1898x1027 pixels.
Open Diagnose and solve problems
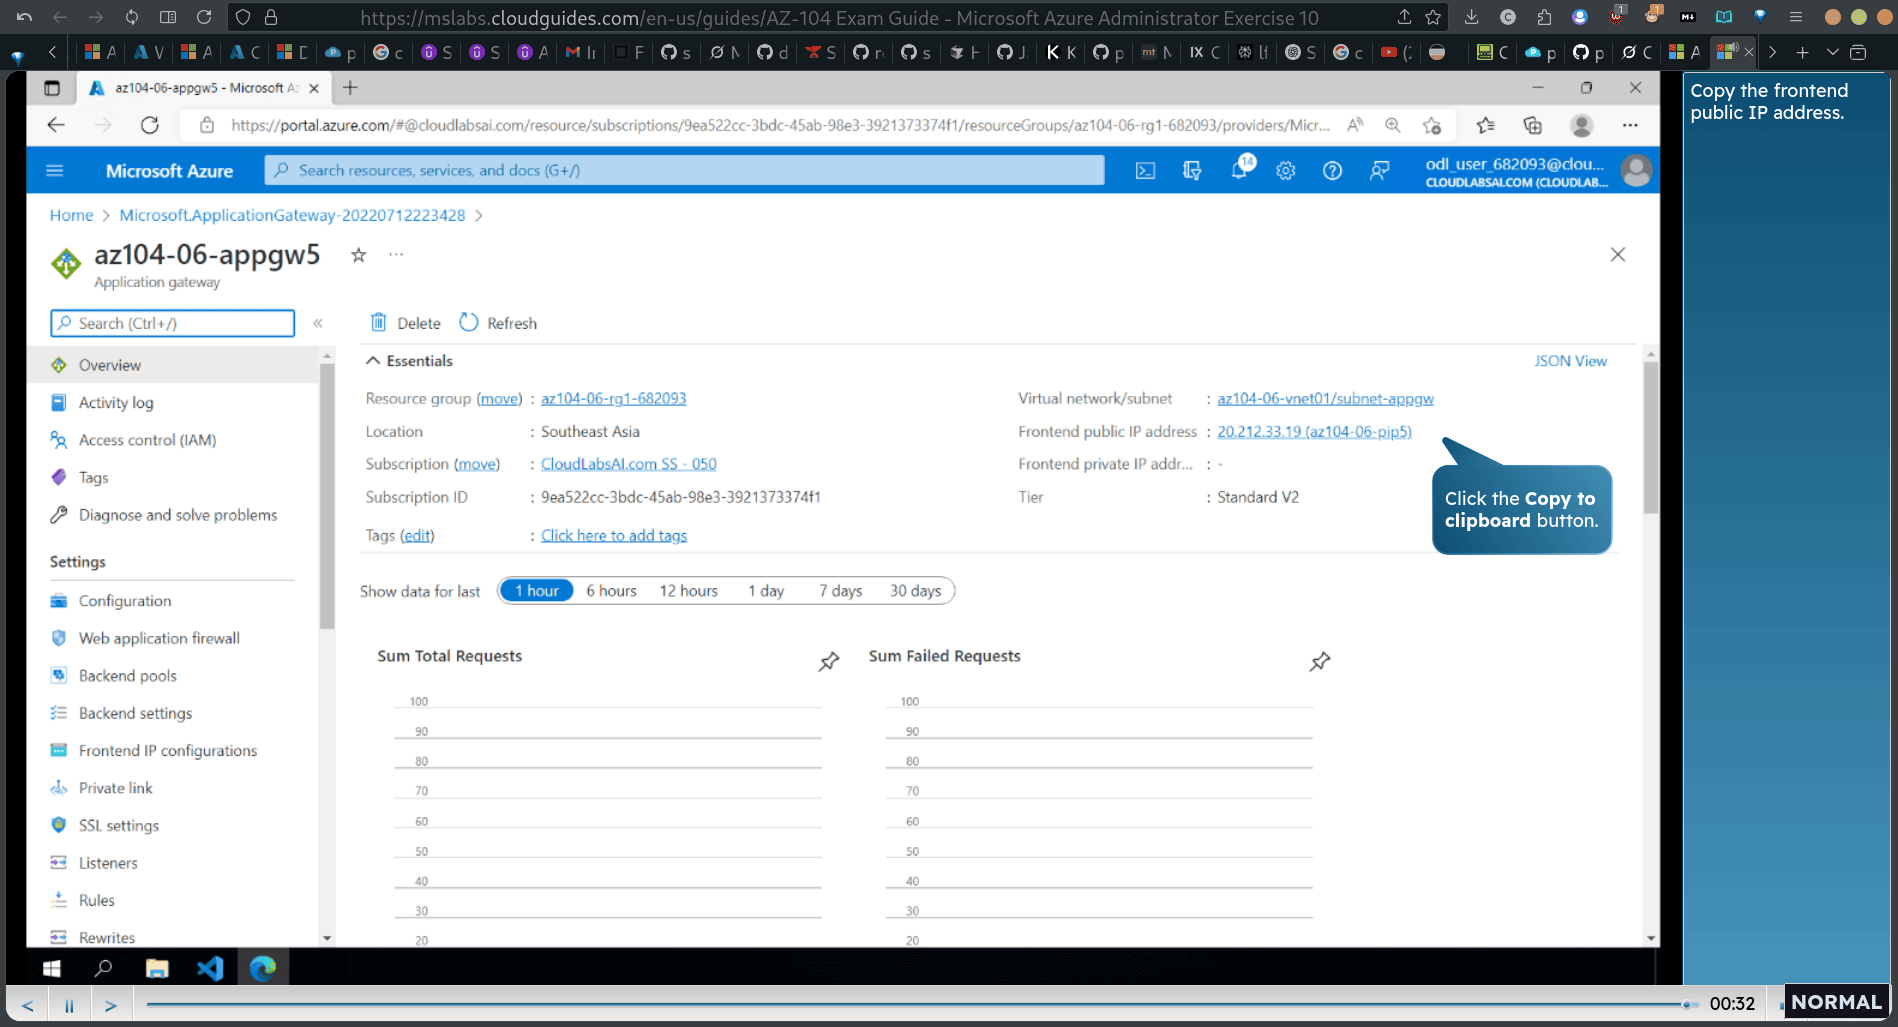172,515
